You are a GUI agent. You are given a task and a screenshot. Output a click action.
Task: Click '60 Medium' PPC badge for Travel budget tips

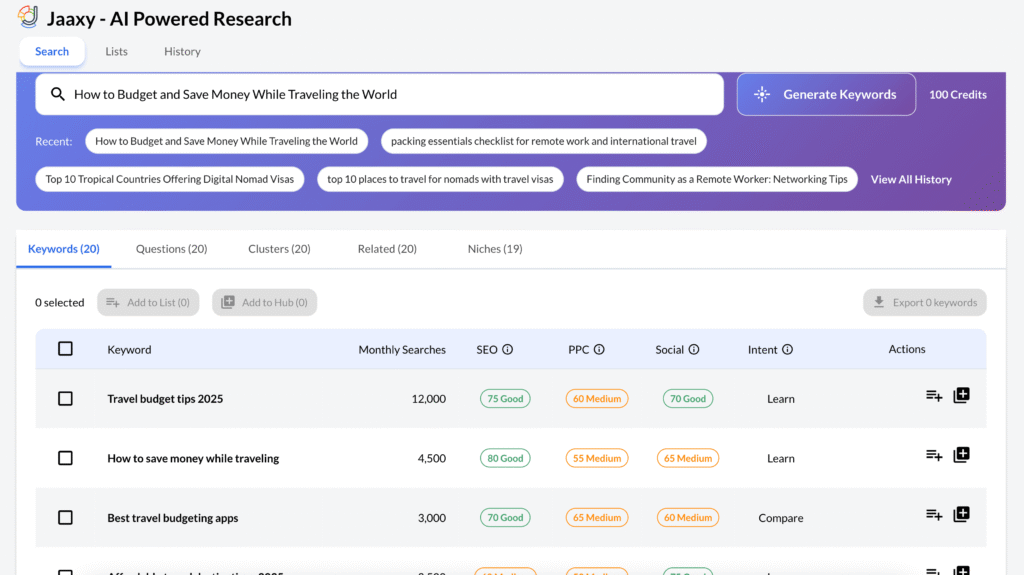[x=597, y=399]
